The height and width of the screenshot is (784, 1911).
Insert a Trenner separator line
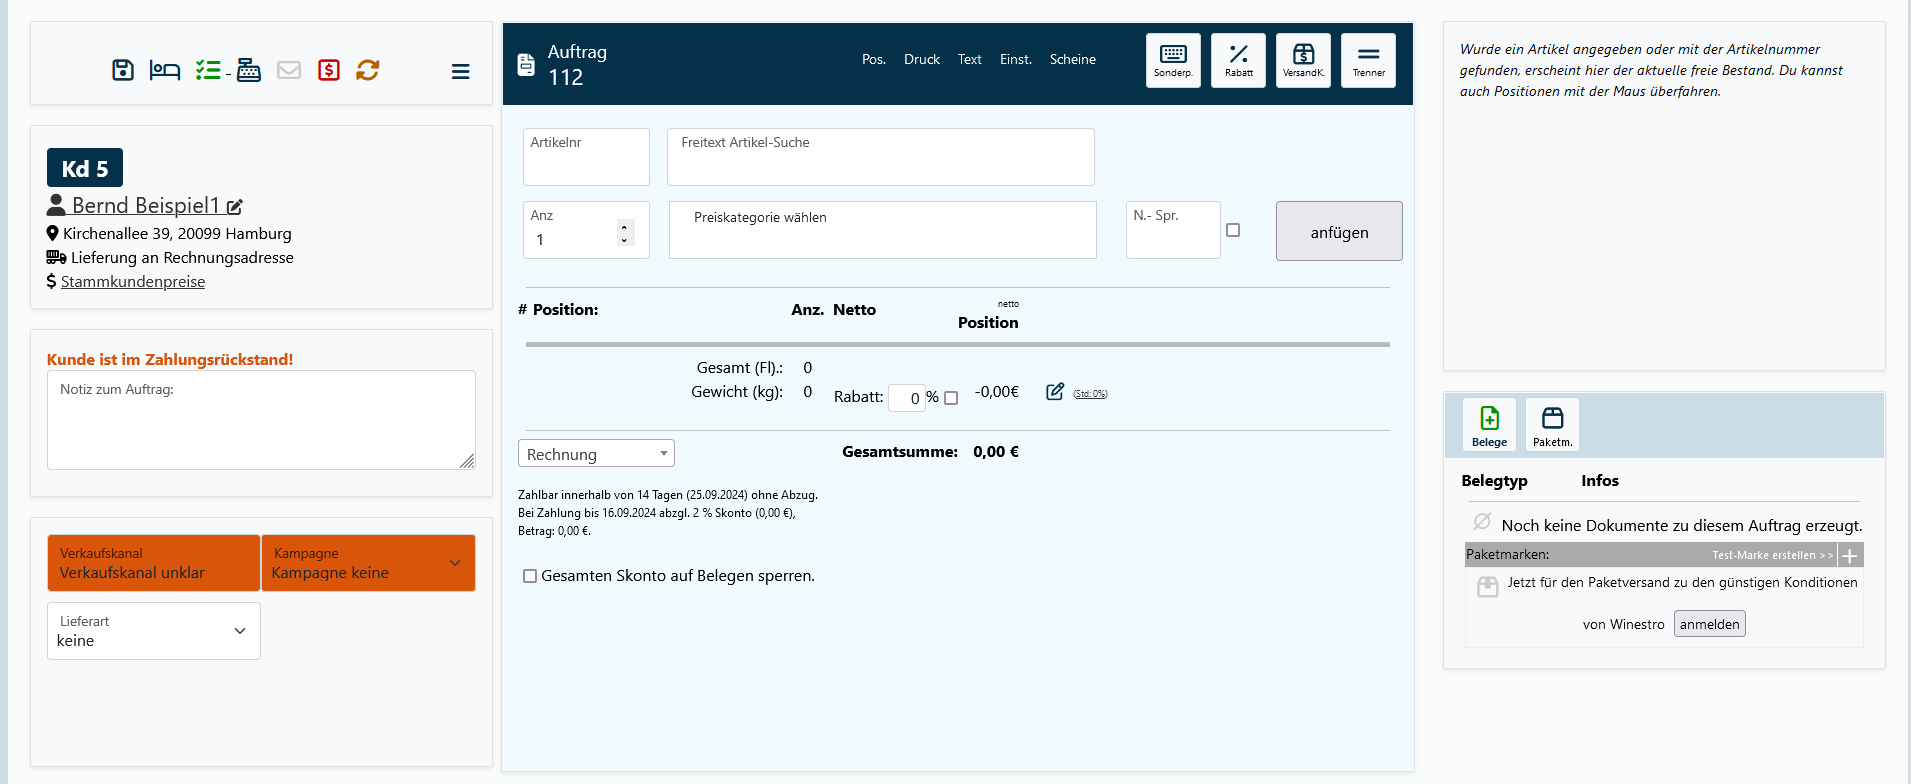1368,60
